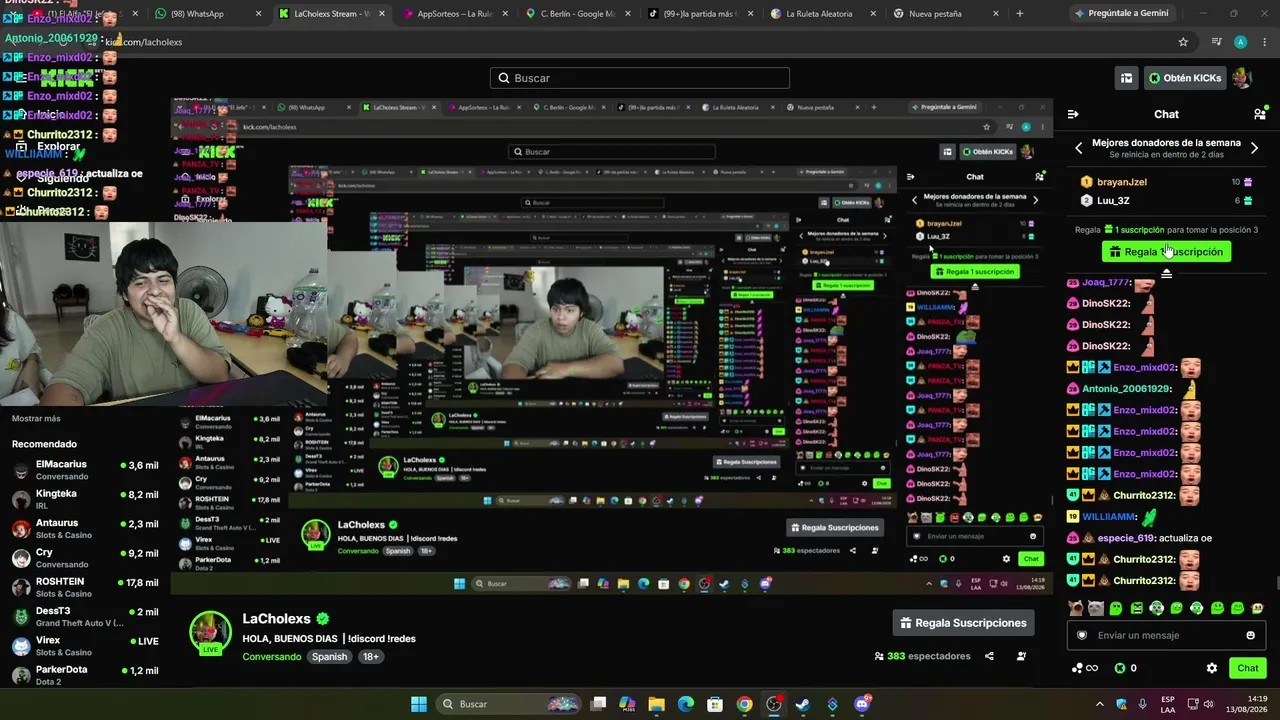Screen dimensions: 1280x720
Task: Open File Explorer from the taskbar
Action: 656,704
